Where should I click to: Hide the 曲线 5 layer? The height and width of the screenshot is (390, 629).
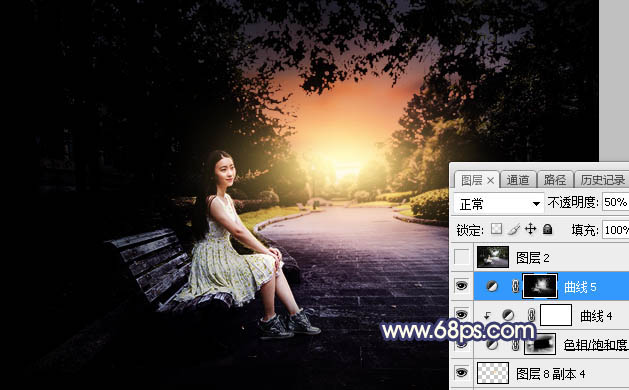(x=462, y=286)
